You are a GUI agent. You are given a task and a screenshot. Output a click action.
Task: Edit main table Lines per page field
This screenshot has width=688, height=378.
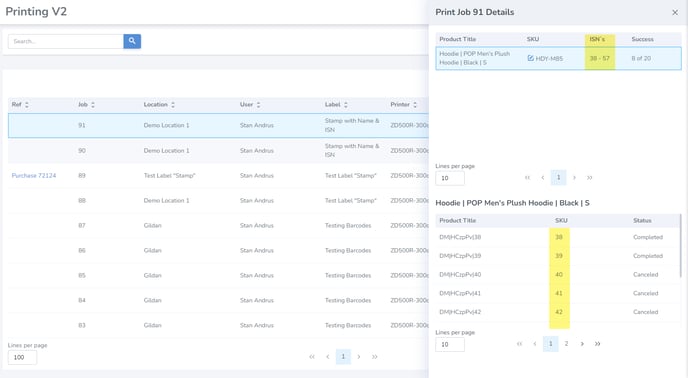pyautogui.click(x=22, y=357)
